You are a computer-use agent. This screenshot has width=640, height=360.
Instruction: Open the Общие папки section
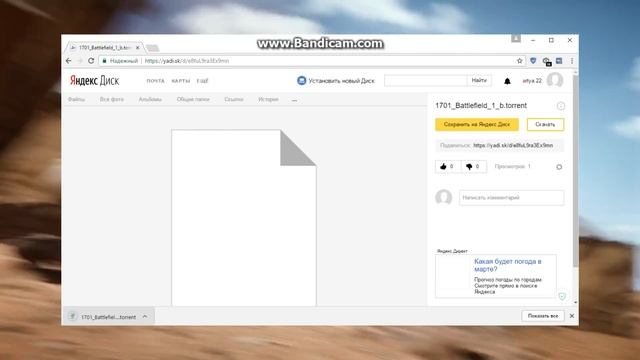click(193, 99)
